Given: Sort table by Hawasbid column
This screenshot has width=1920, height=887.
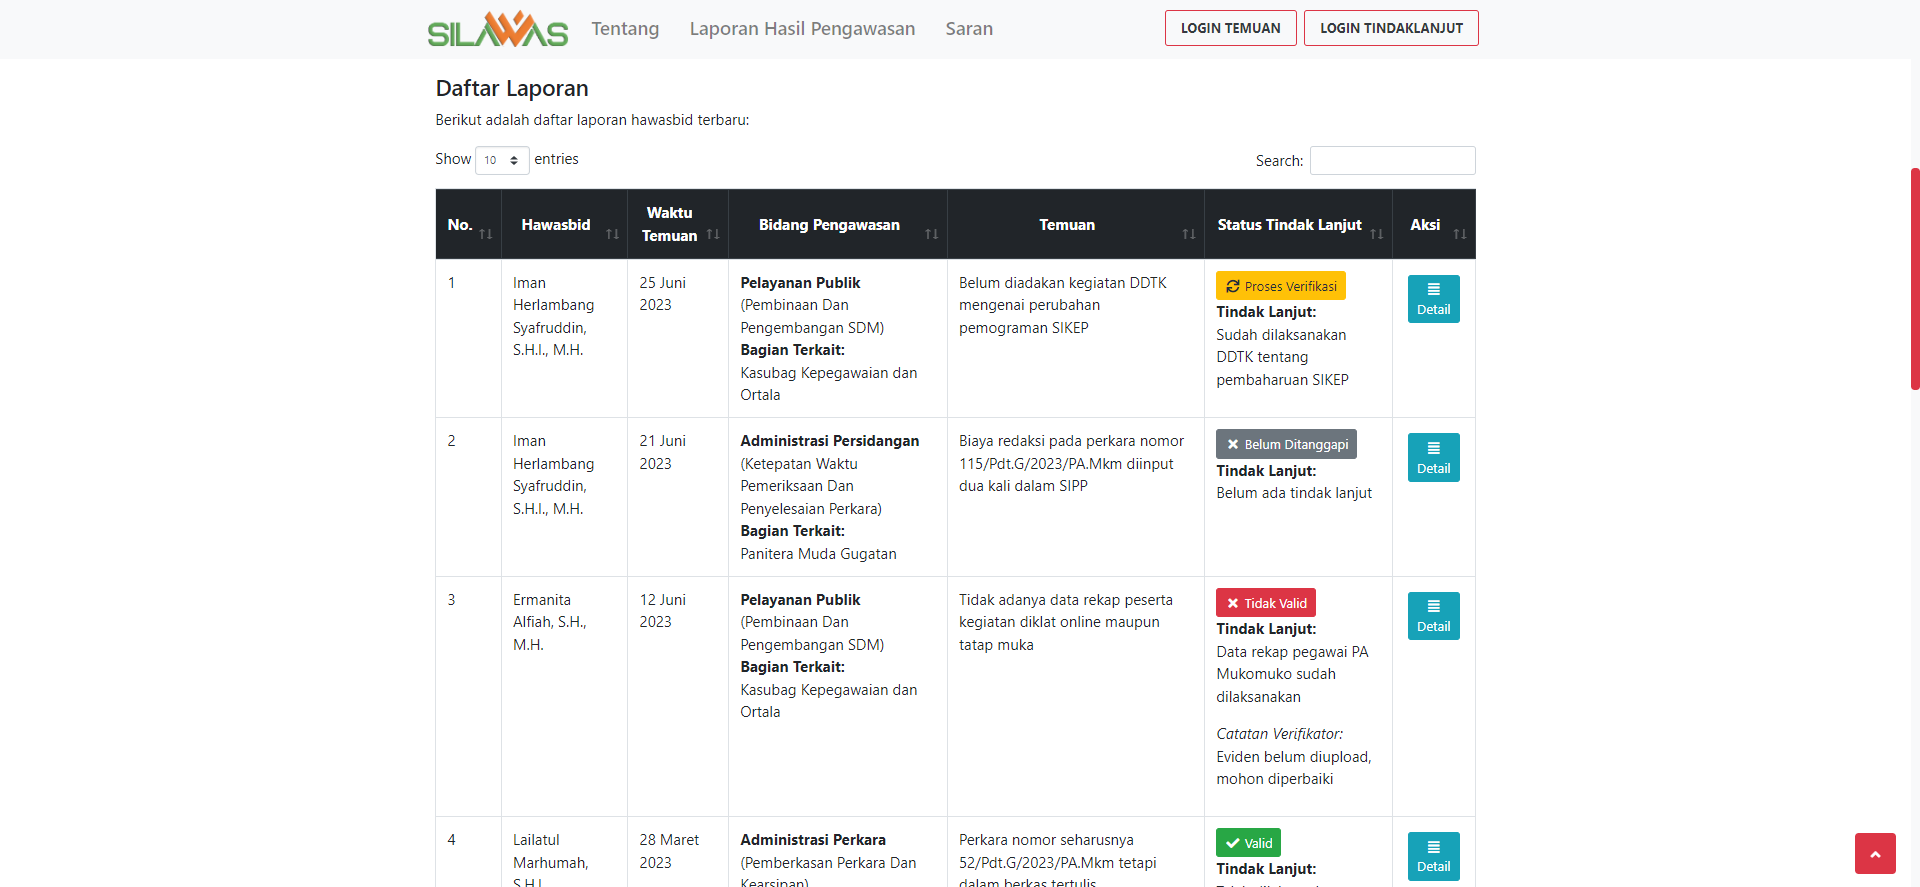Looking at the screenshot, I should click(563, 225).
